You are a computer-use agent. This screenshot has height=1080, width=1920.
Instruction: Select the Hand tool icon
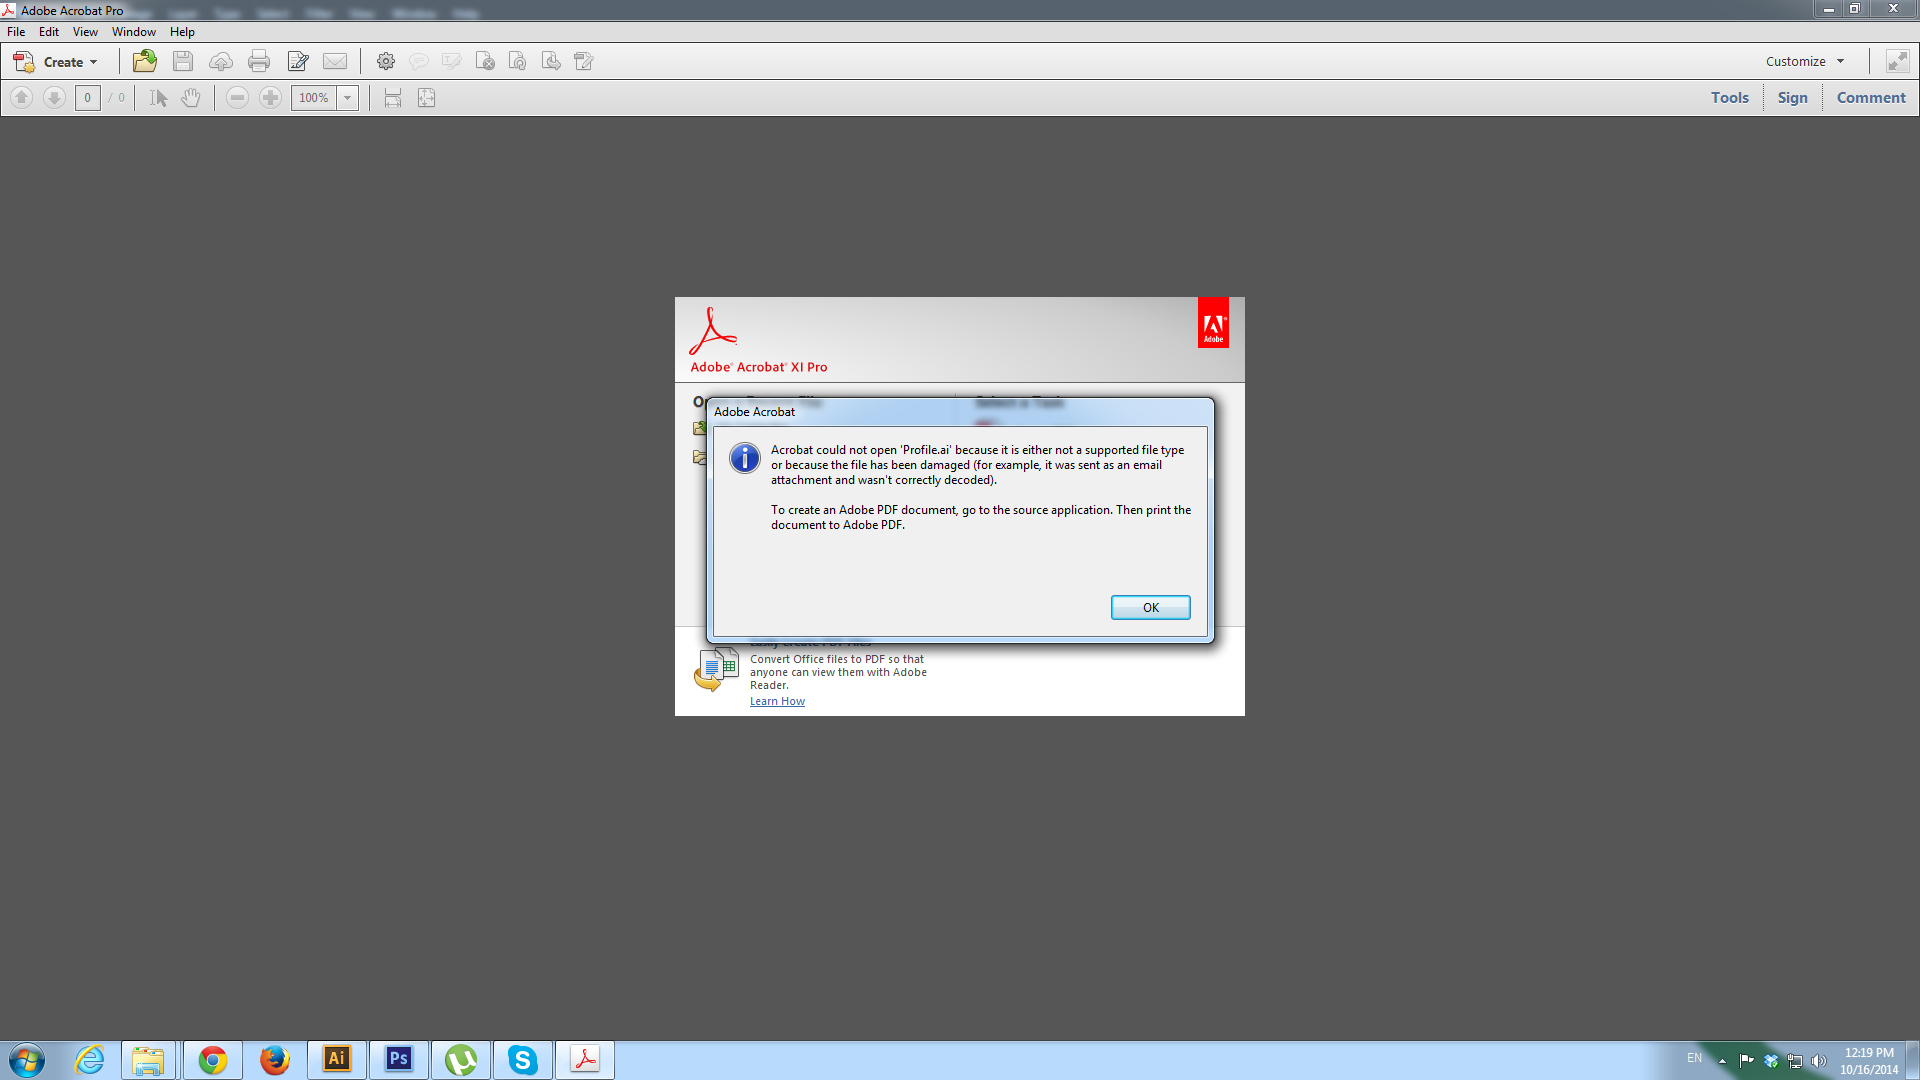pos(191,98)
